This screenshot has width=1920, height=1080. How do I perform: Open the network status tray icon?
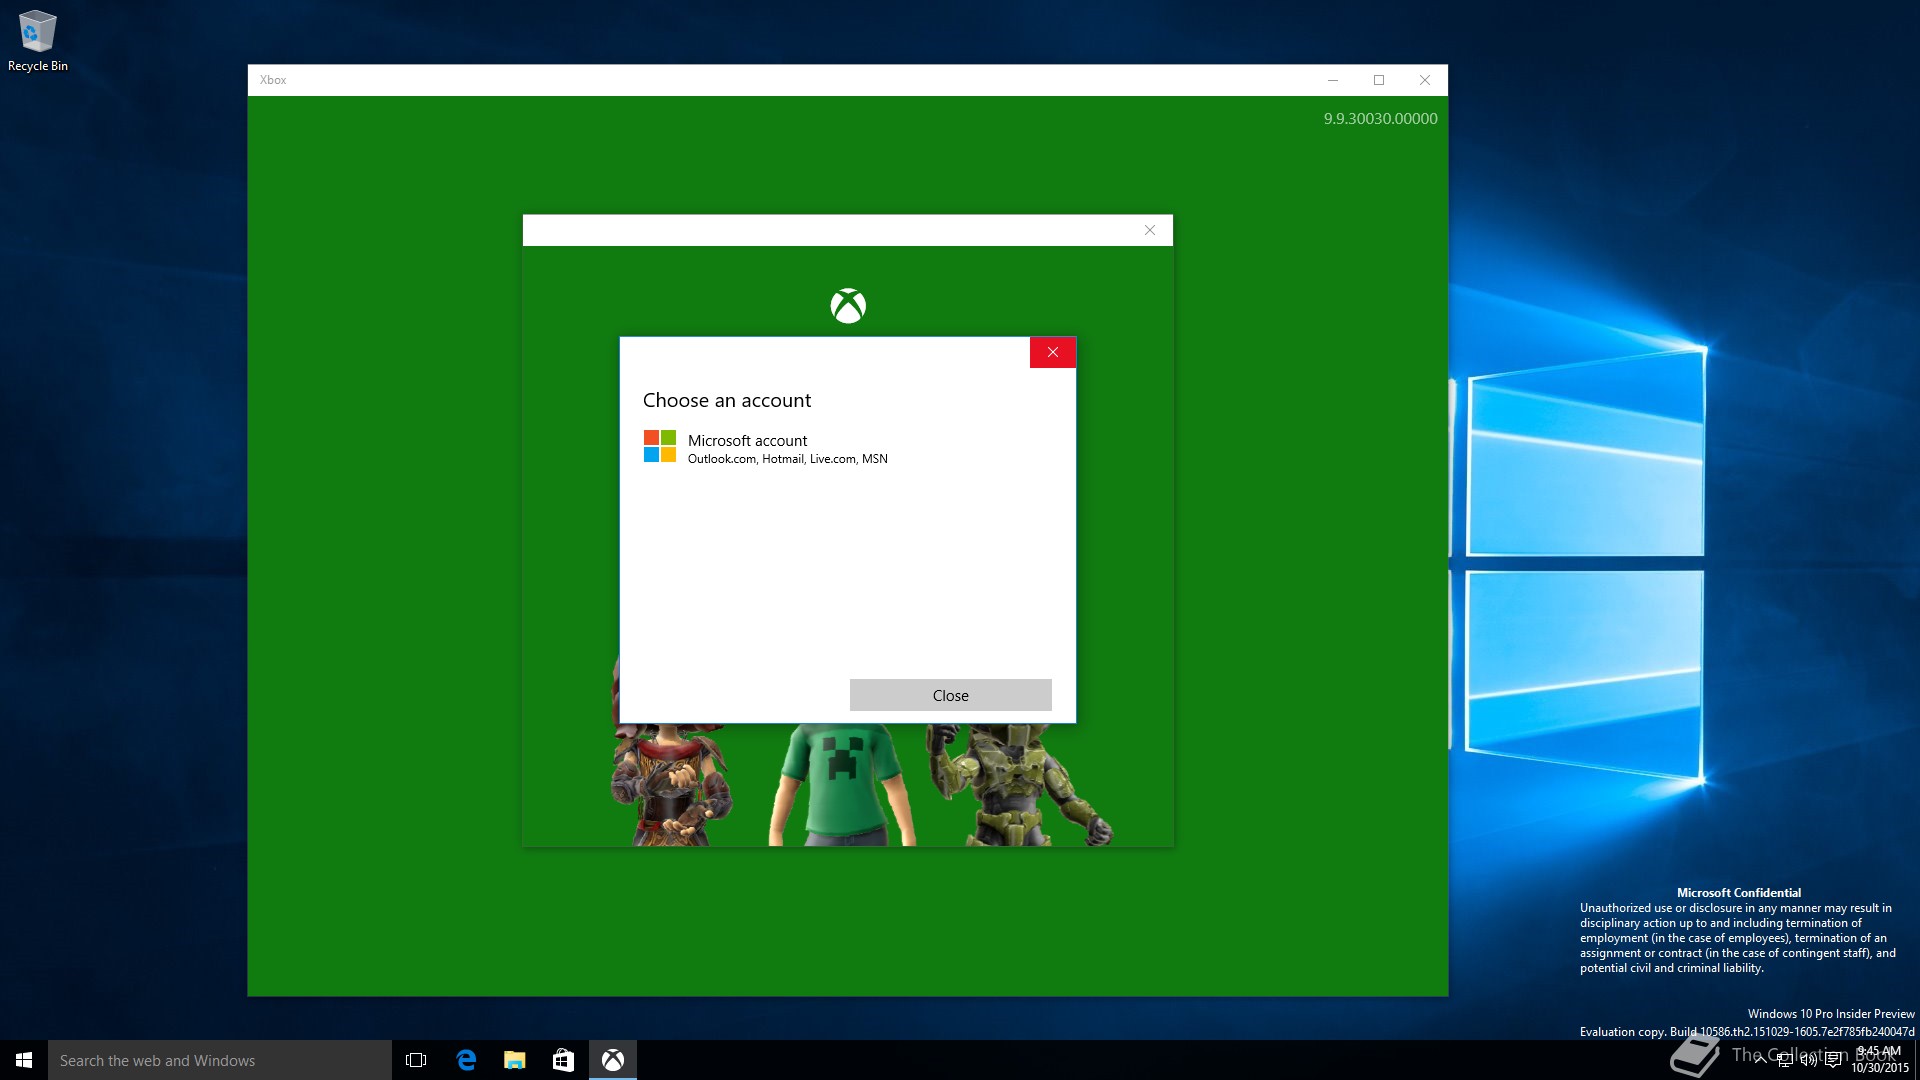click(x=1785, y=1060)
